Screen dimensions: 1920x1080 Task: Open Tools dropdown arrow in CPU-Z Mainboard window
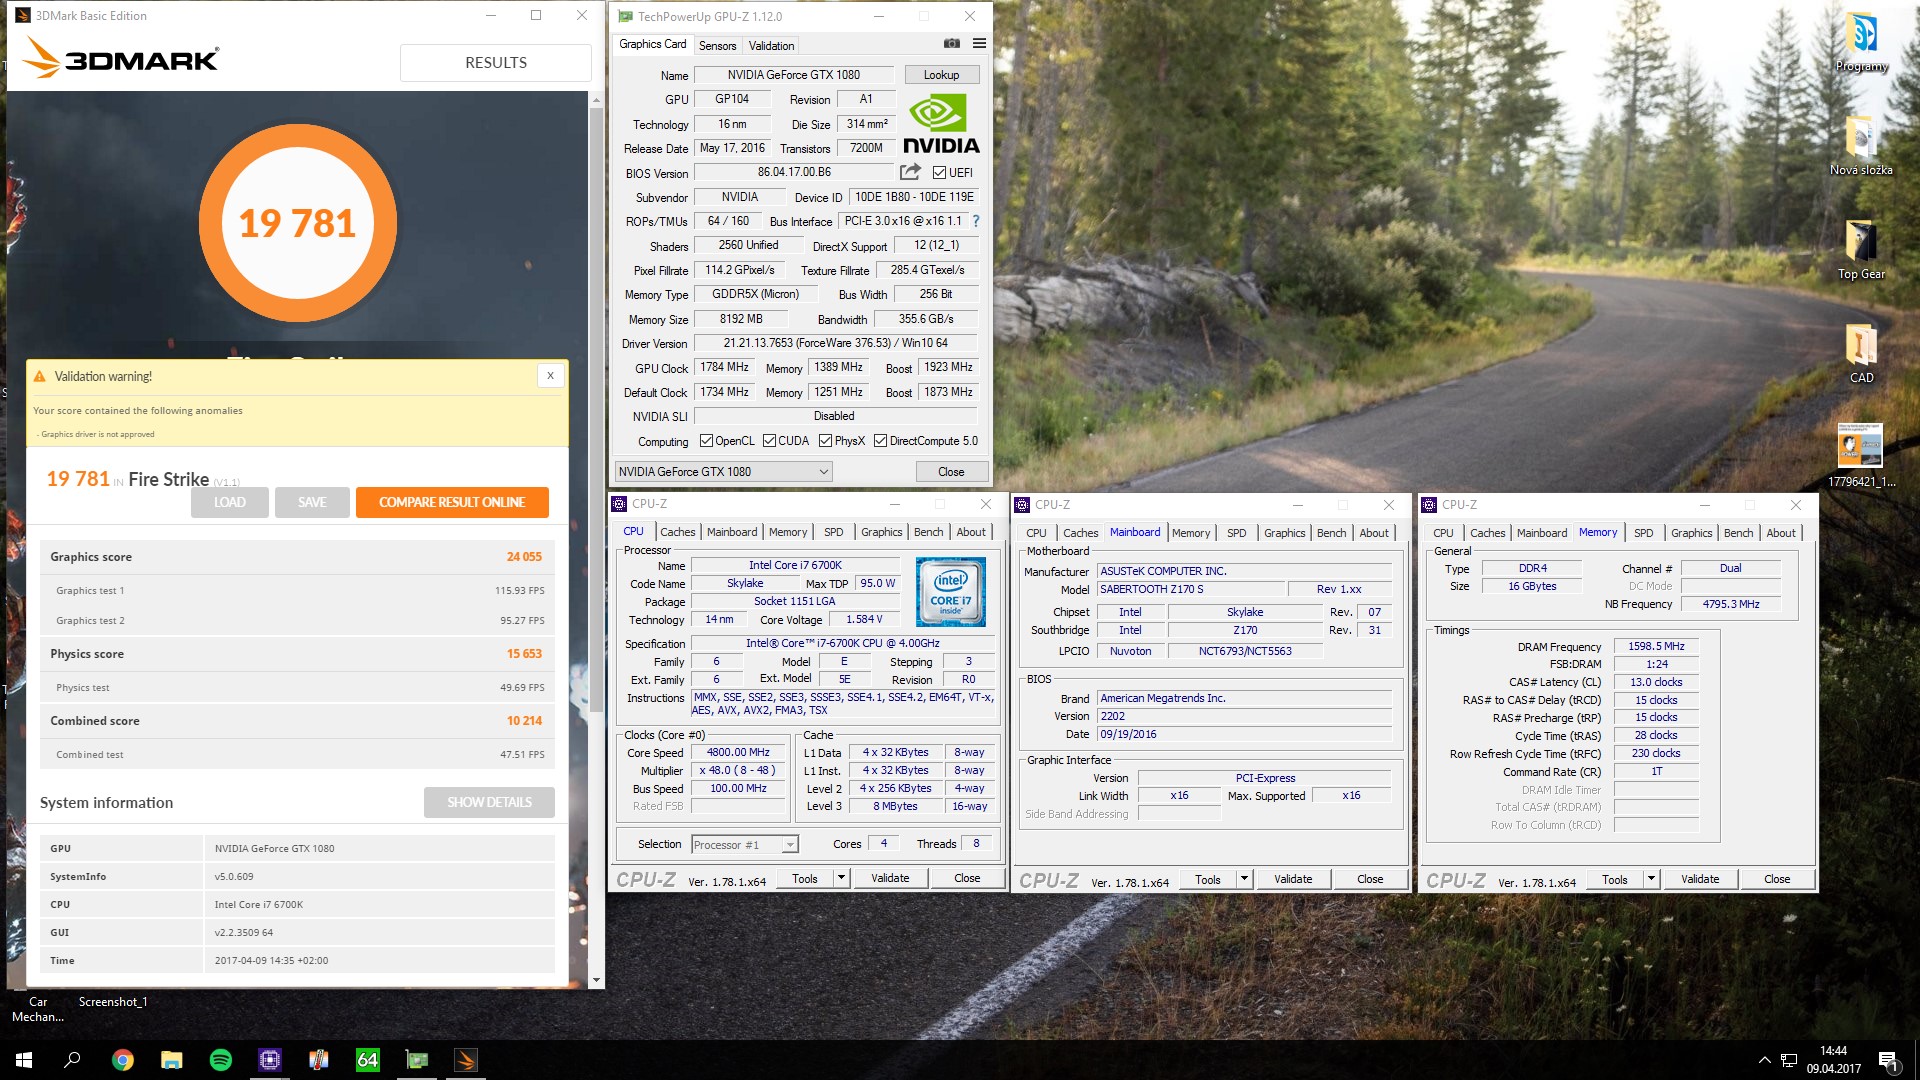click(x=1244, y=879)
